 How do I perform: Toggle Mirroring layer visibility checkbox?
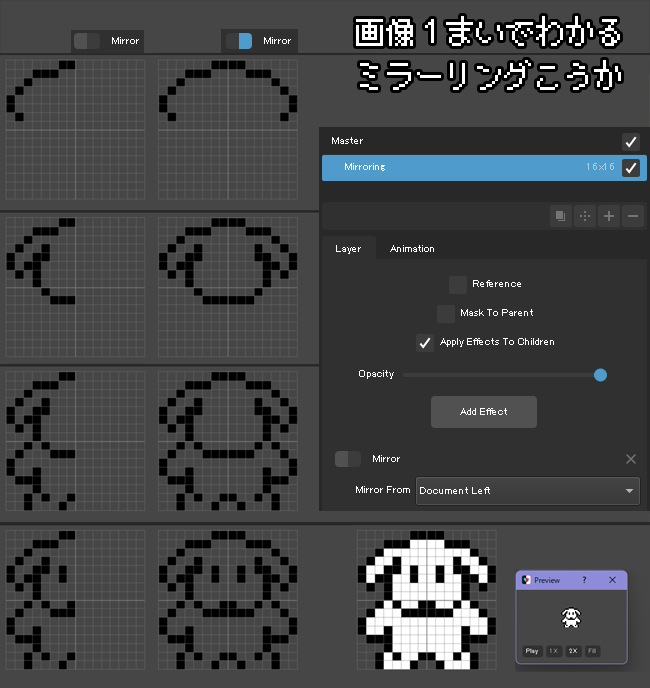tap(631, 168)
